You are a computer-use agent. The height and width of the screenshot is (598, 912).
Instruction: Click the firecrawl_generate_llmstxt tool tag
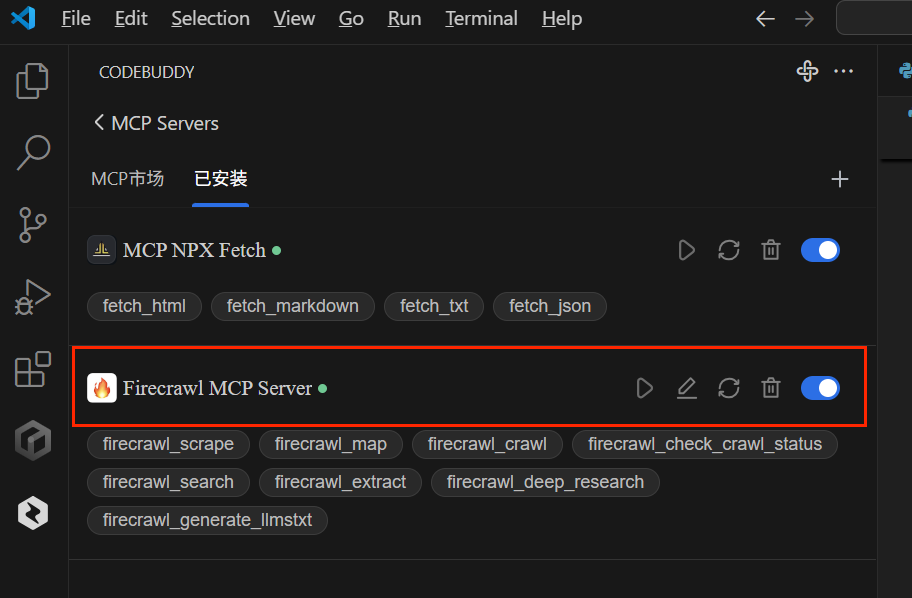click(x=207, y=520)
